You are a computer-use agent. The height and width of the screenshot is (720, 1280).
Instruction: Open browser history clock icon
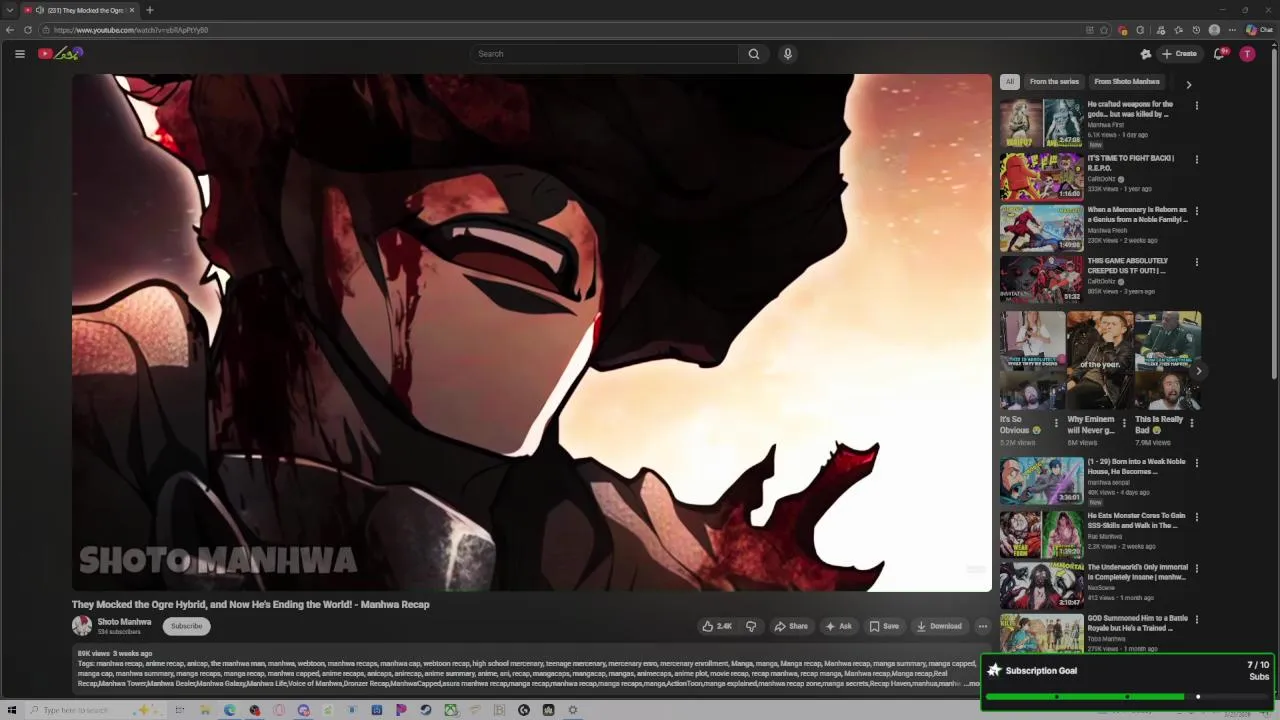1196,30
